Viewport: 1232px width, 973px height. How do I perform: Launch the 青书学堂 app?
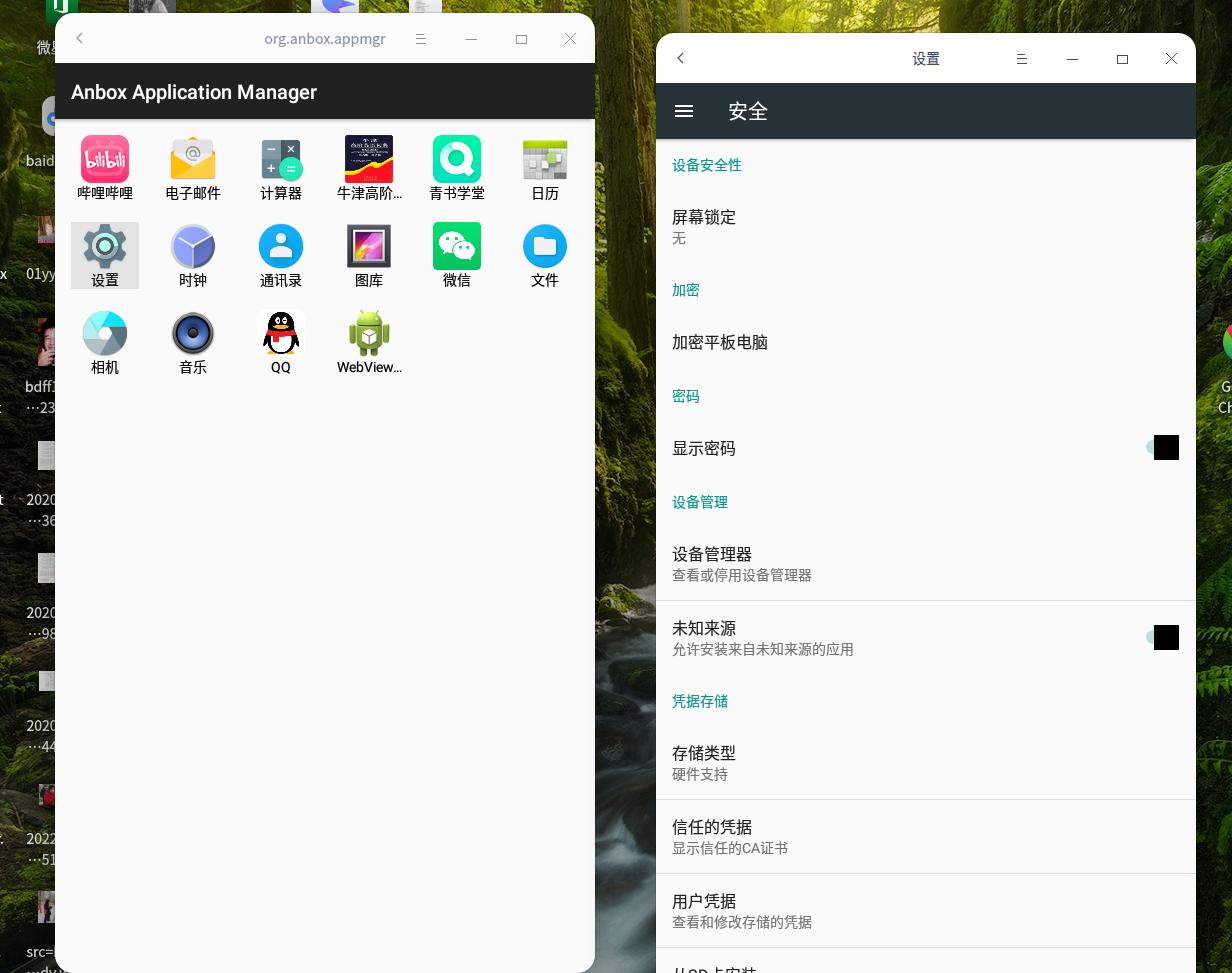point(457,167)
